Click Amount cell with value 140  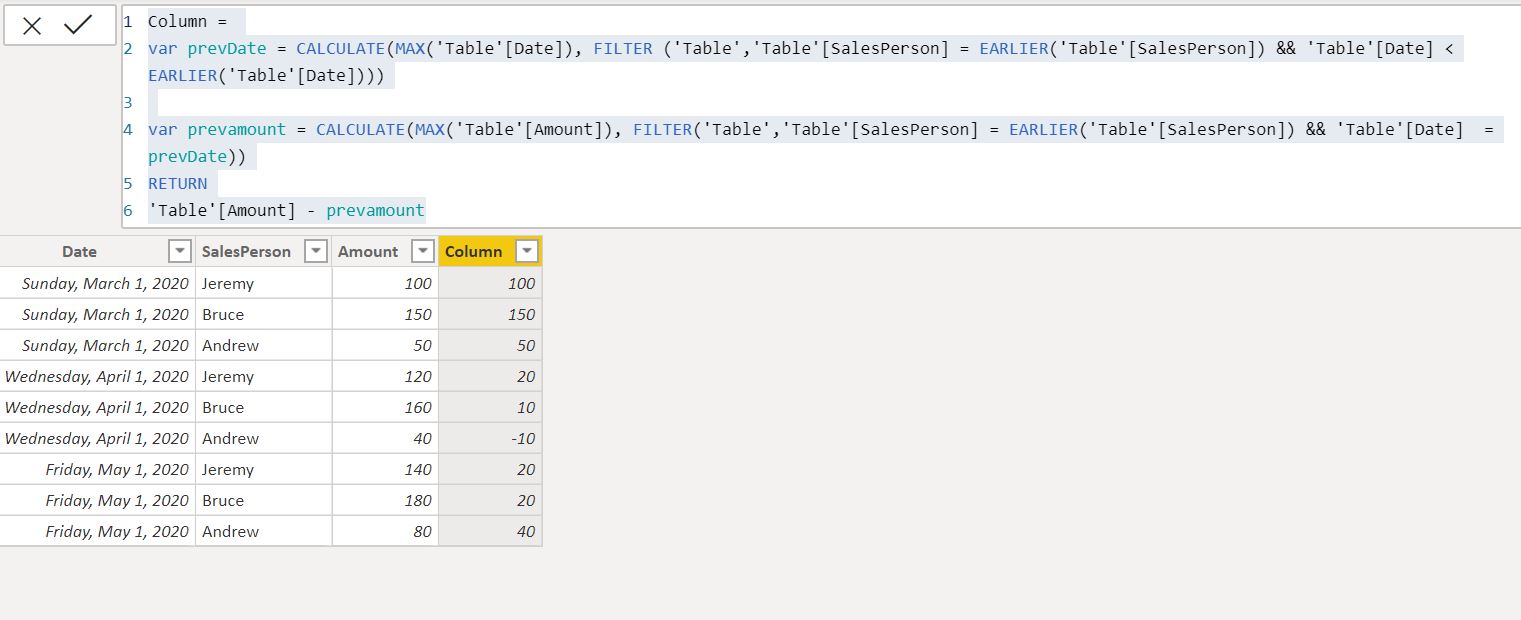(x=385, y=469)
